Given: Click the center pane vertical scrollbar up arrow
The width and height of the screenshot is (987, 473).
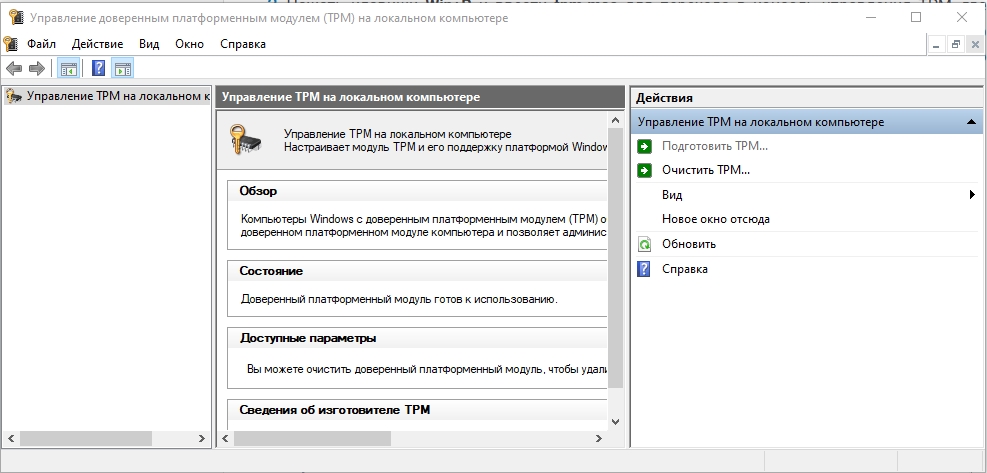Looking at the screenshot, I should pos(615,120).
